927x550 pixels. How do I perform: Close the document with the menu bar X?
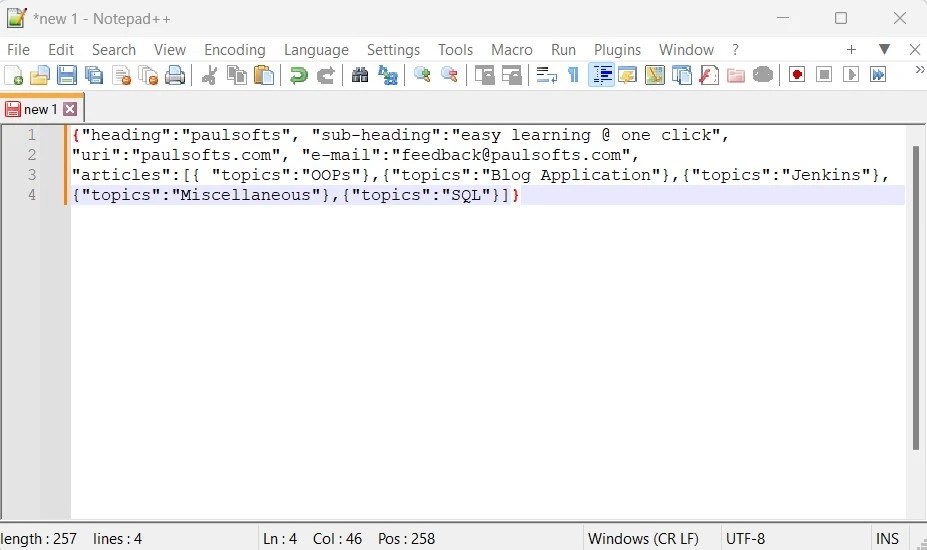(x=915, y=50)
